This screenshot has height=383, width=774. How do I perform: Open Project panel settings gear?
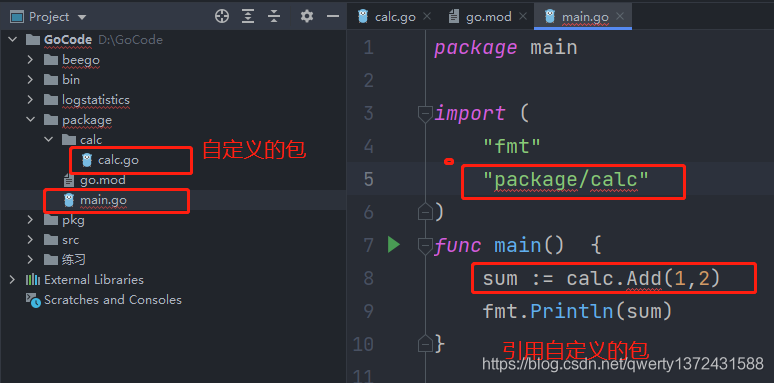(x=307, y=17)
